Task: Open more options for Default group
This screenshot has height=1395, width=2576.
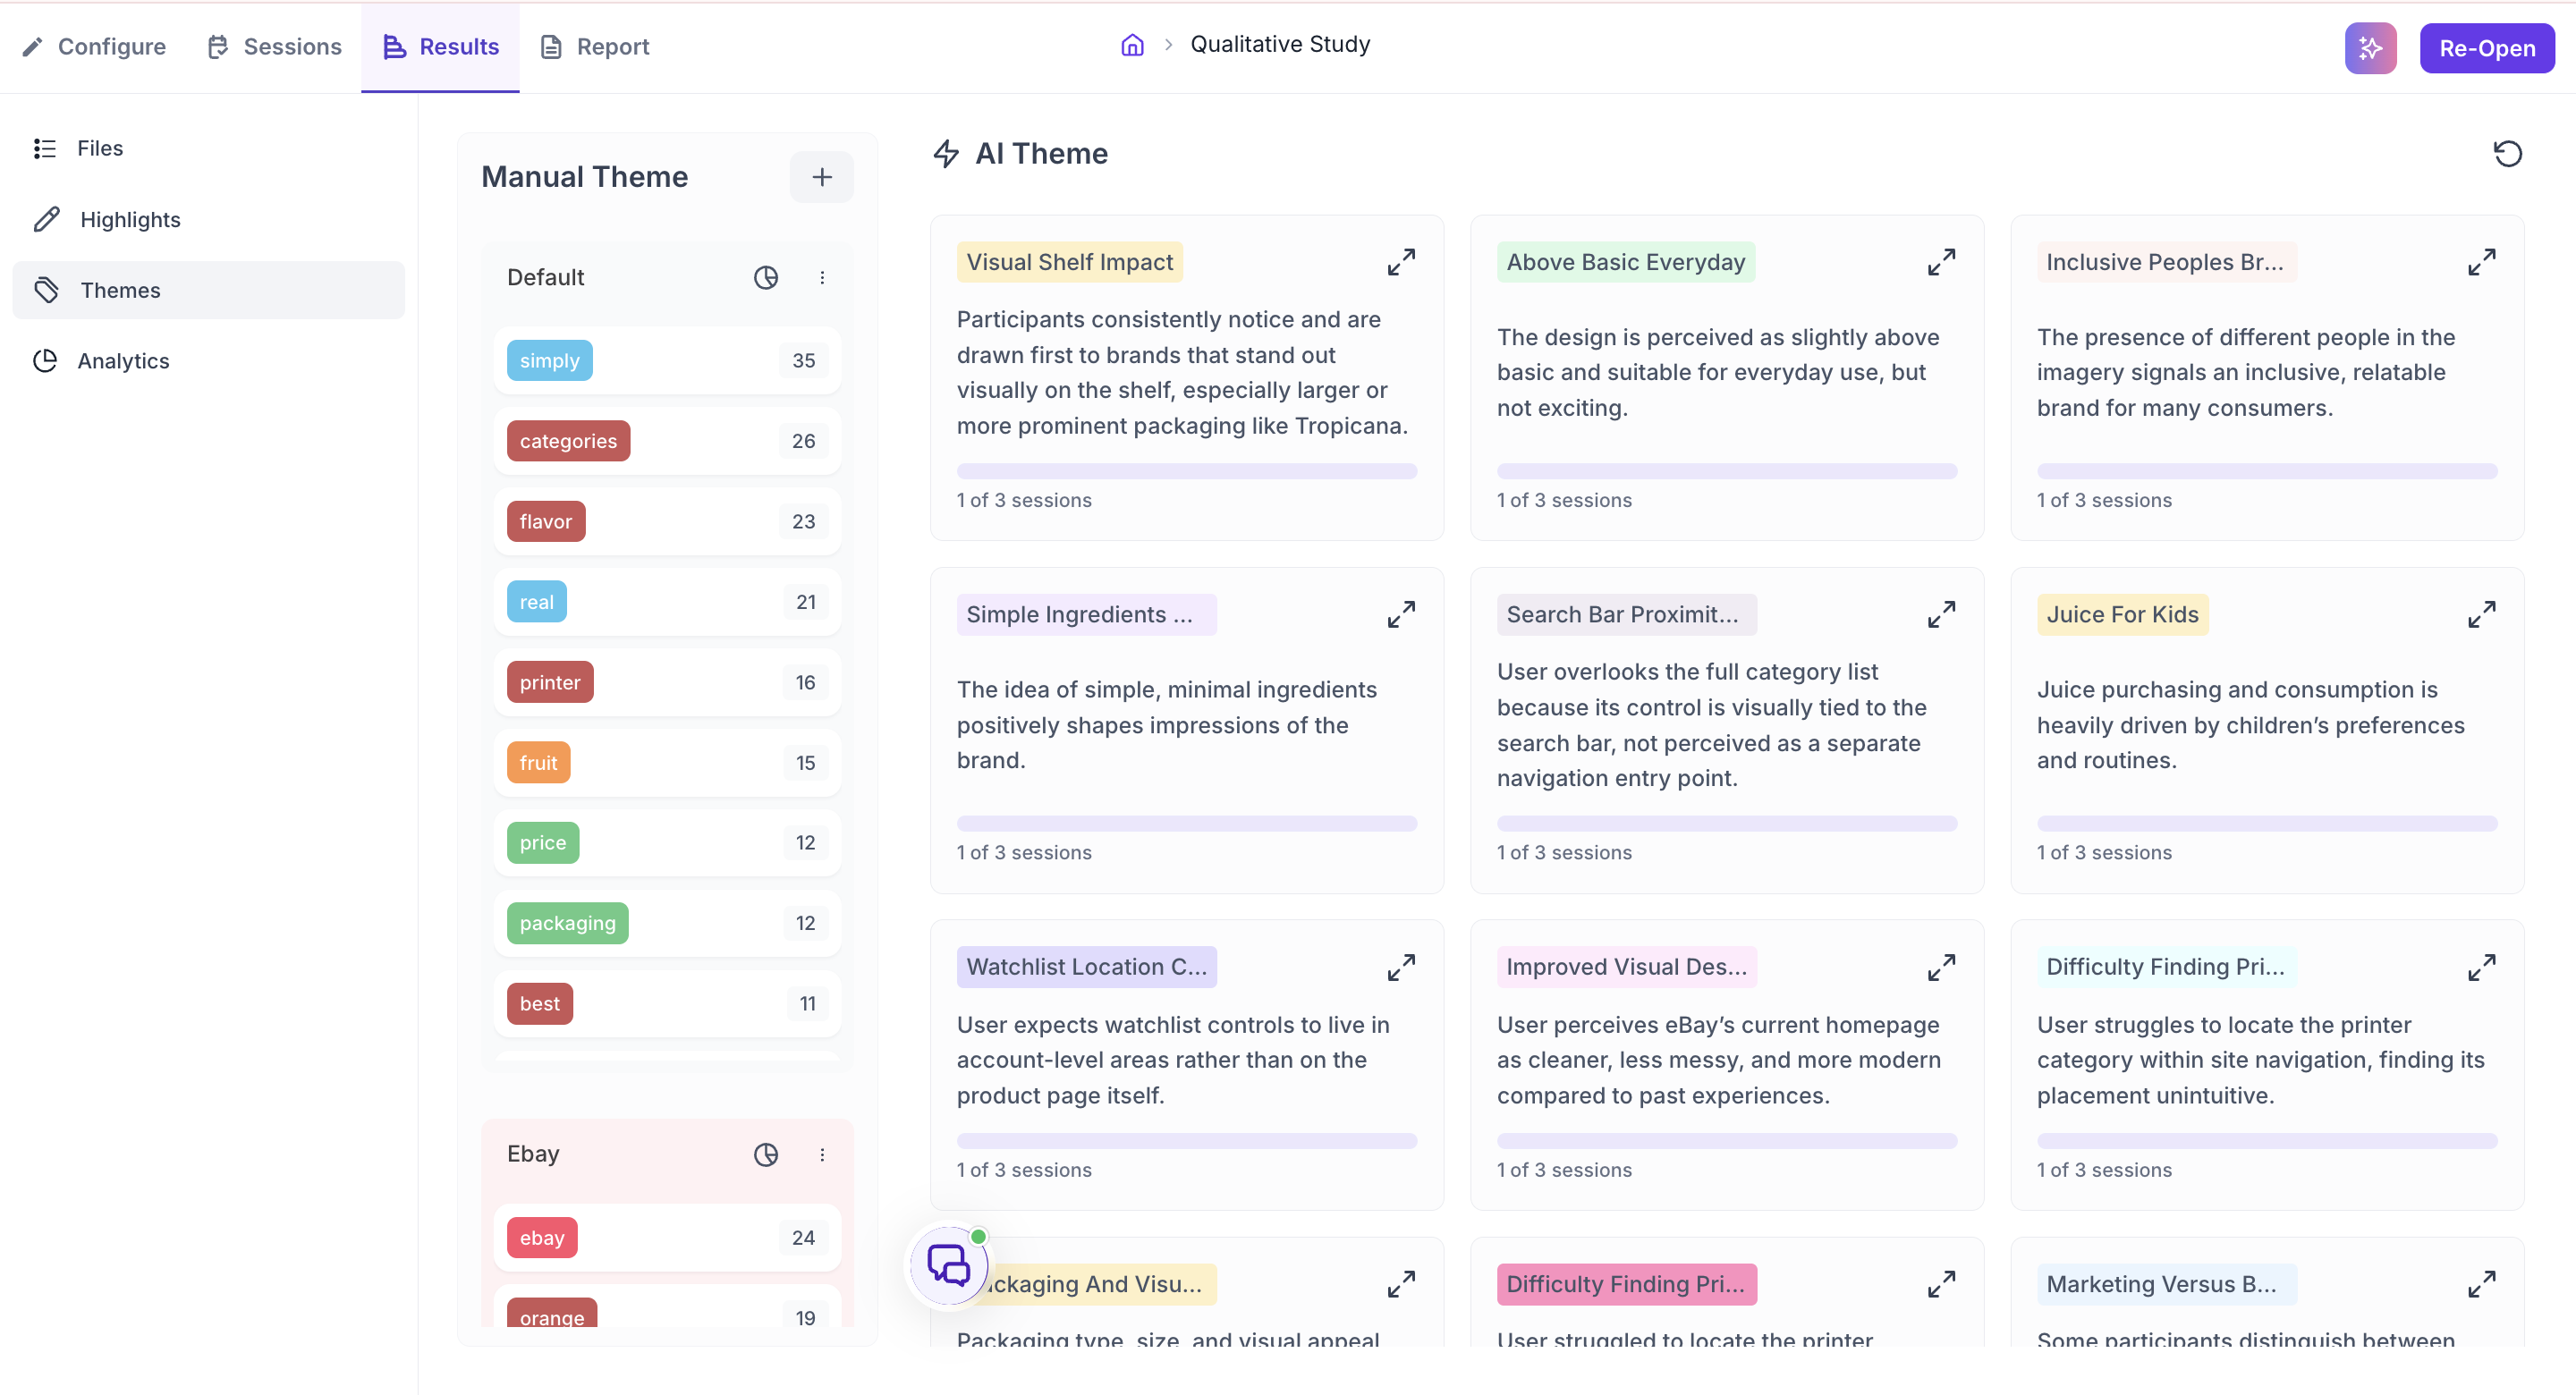Action: (x=822, y=278)
